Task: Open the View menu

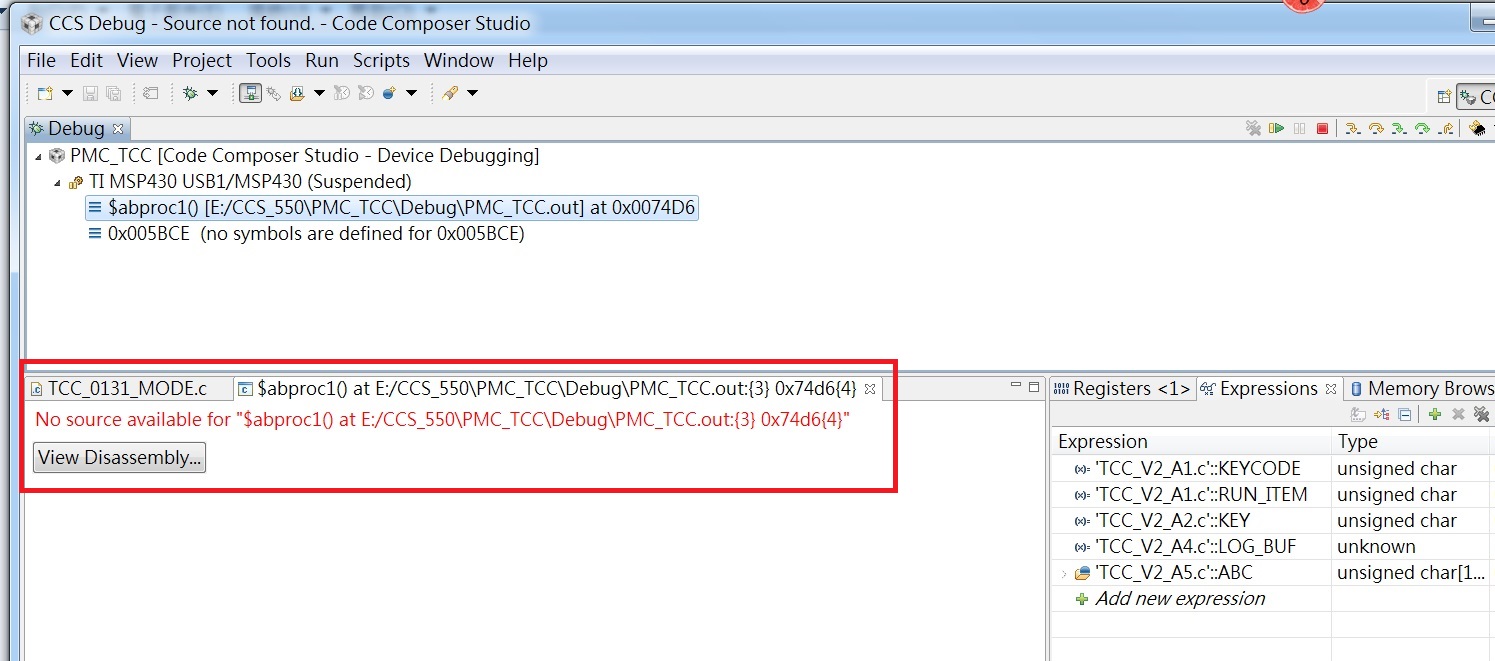Action: click(x=137, y=60)
